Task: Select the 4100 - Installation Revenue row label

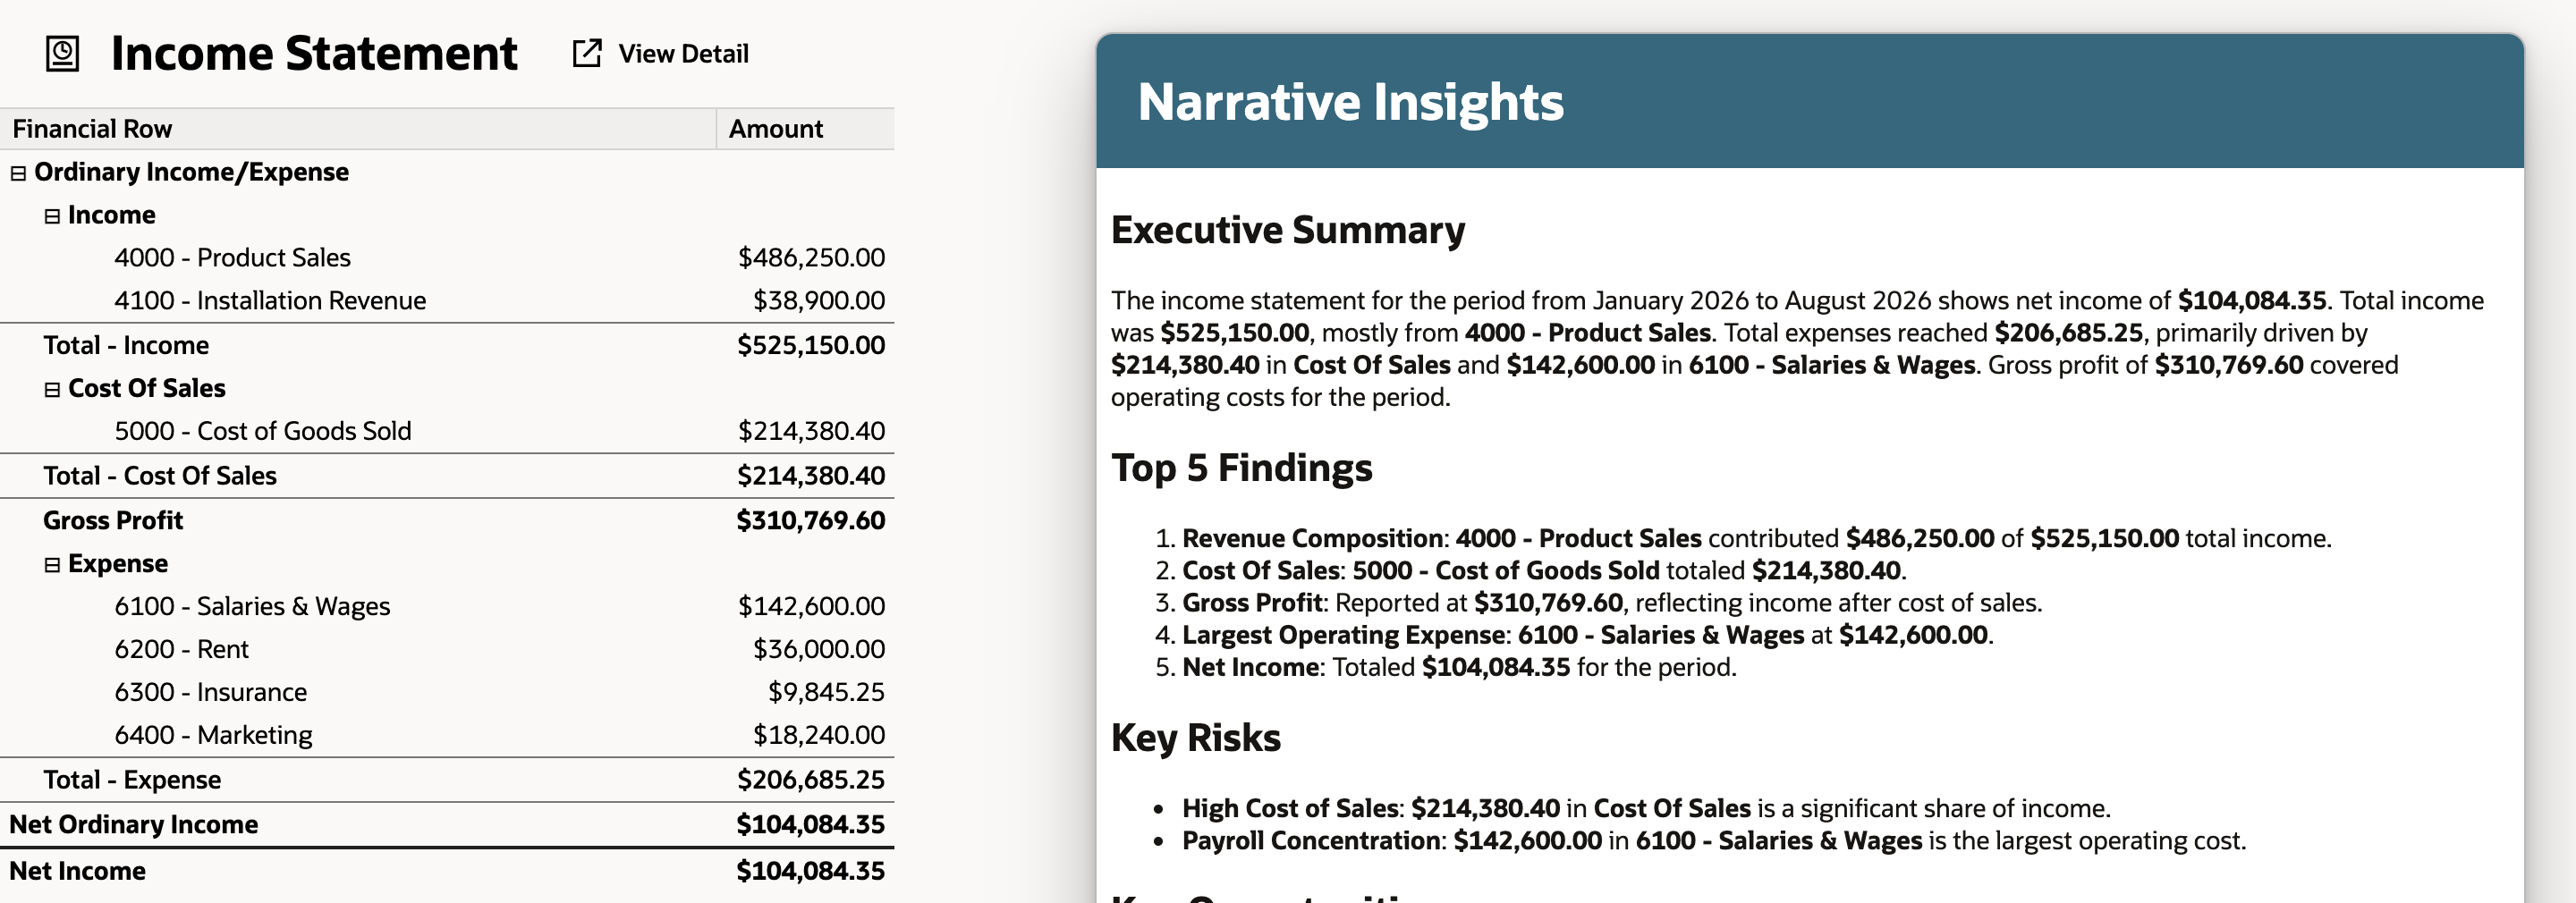Action: coord(270,301)
